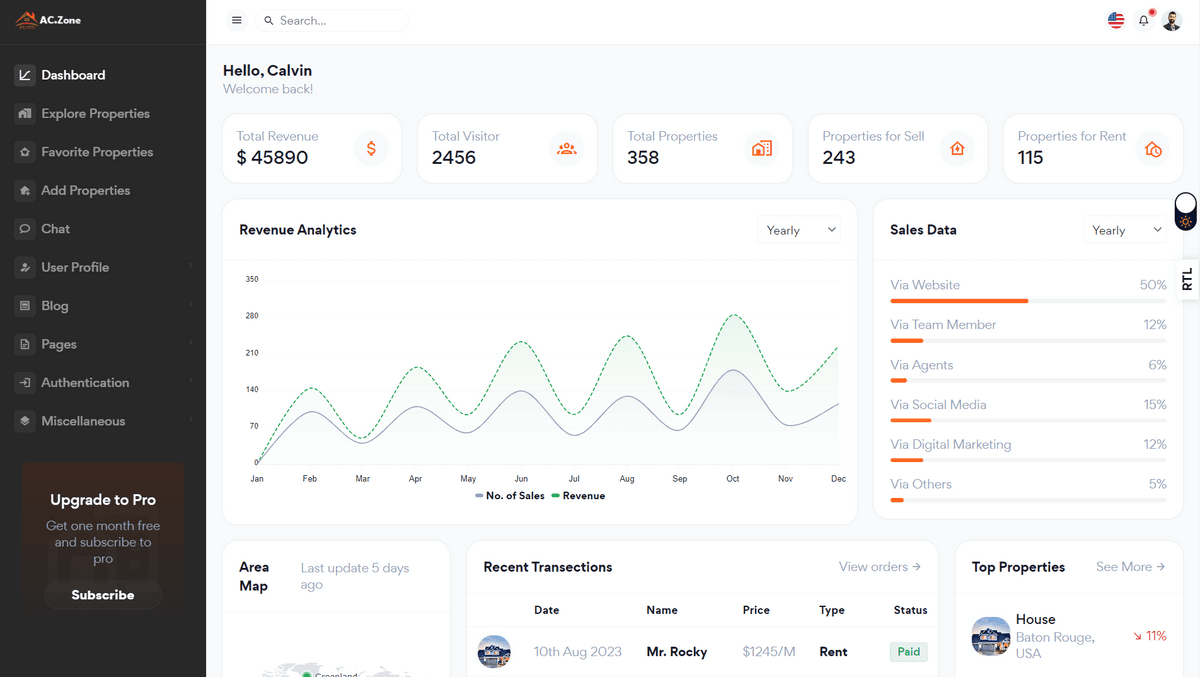This screenshot has width=1200, height=677.
Task: Open the user avatar profile menu
Action: 1172,21
